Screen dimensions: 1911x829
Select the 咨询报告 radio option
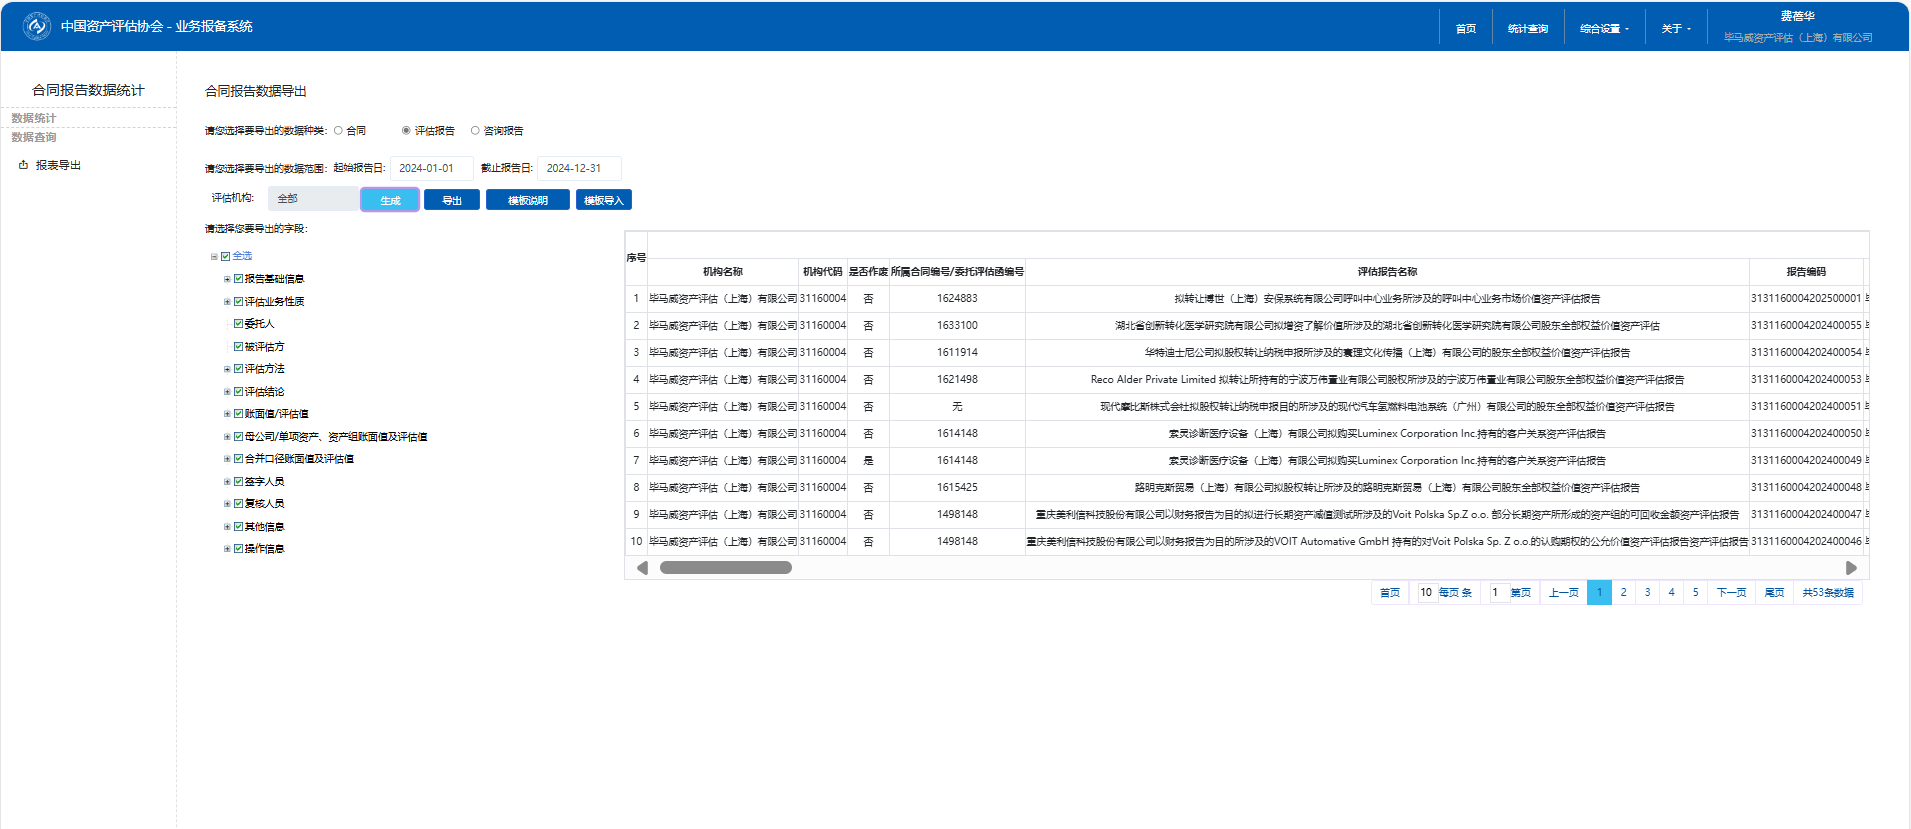point(475,131)
